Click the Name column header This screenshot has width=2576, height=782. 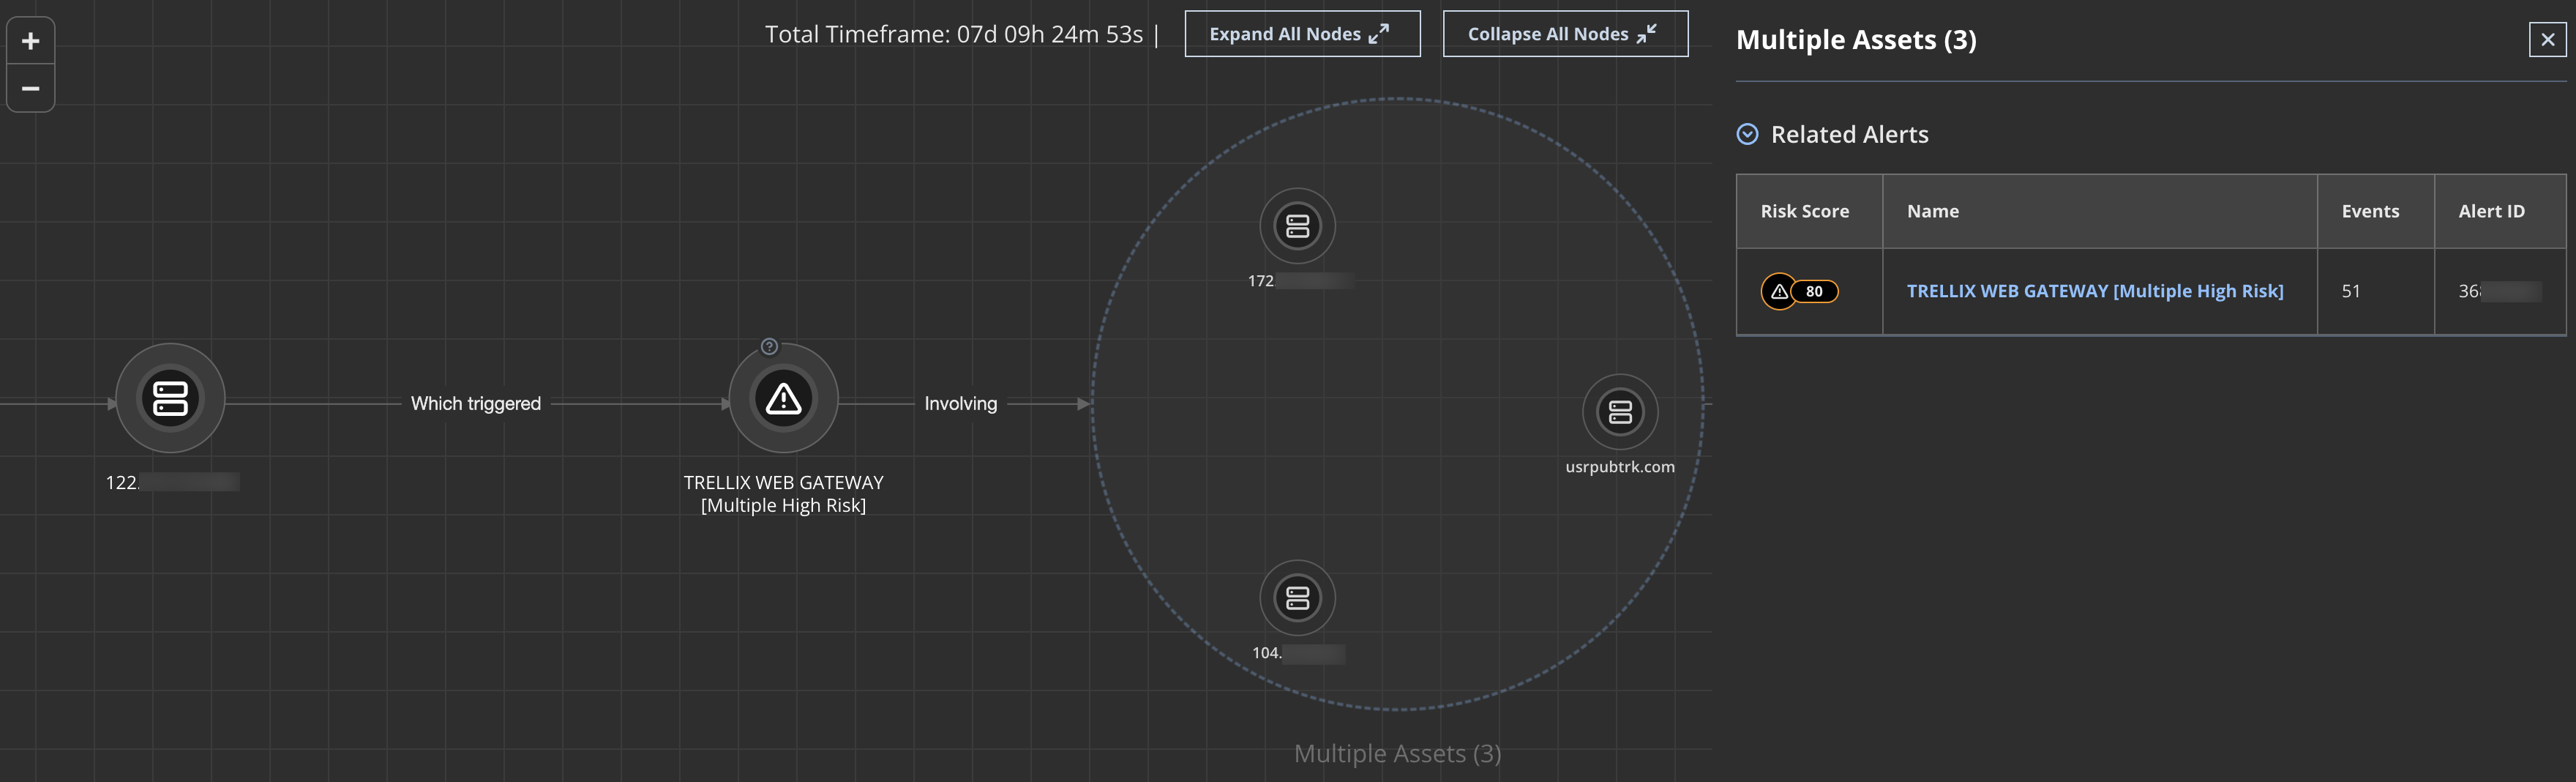tap(2100, 211)
